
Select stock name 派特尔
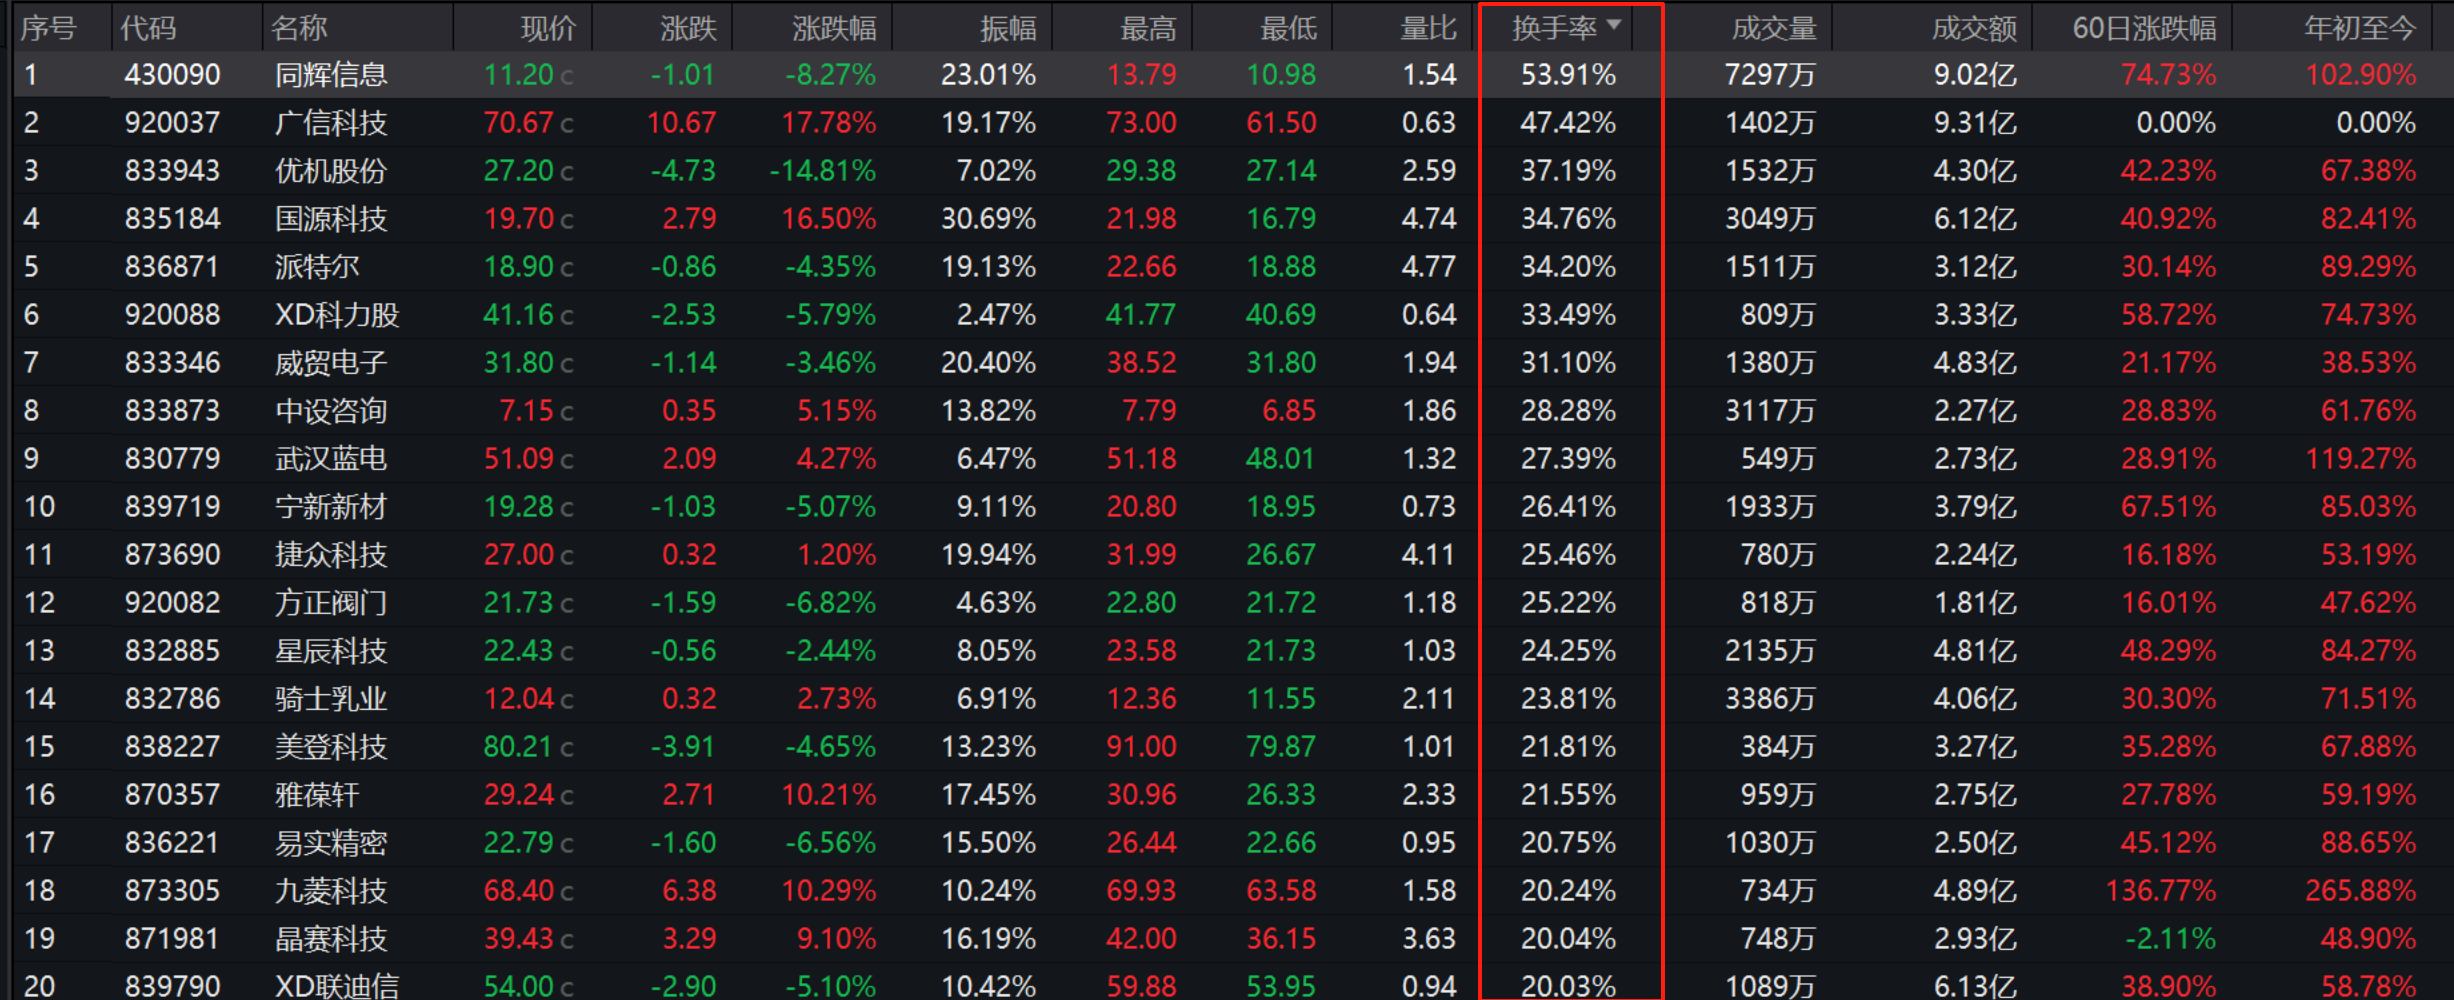[317, 267]
